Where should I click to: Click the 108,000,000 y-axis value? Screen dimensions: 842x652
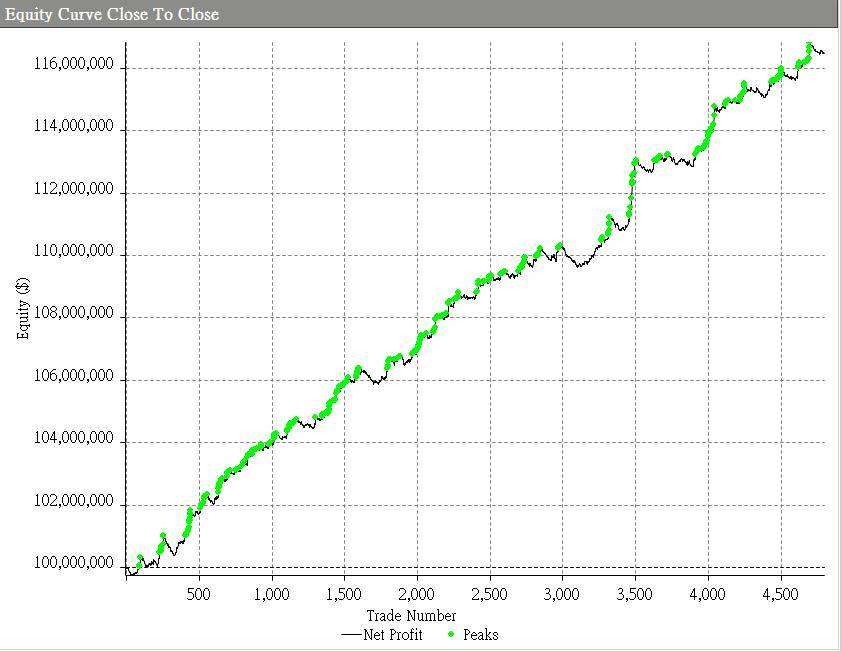coord(74,313)
